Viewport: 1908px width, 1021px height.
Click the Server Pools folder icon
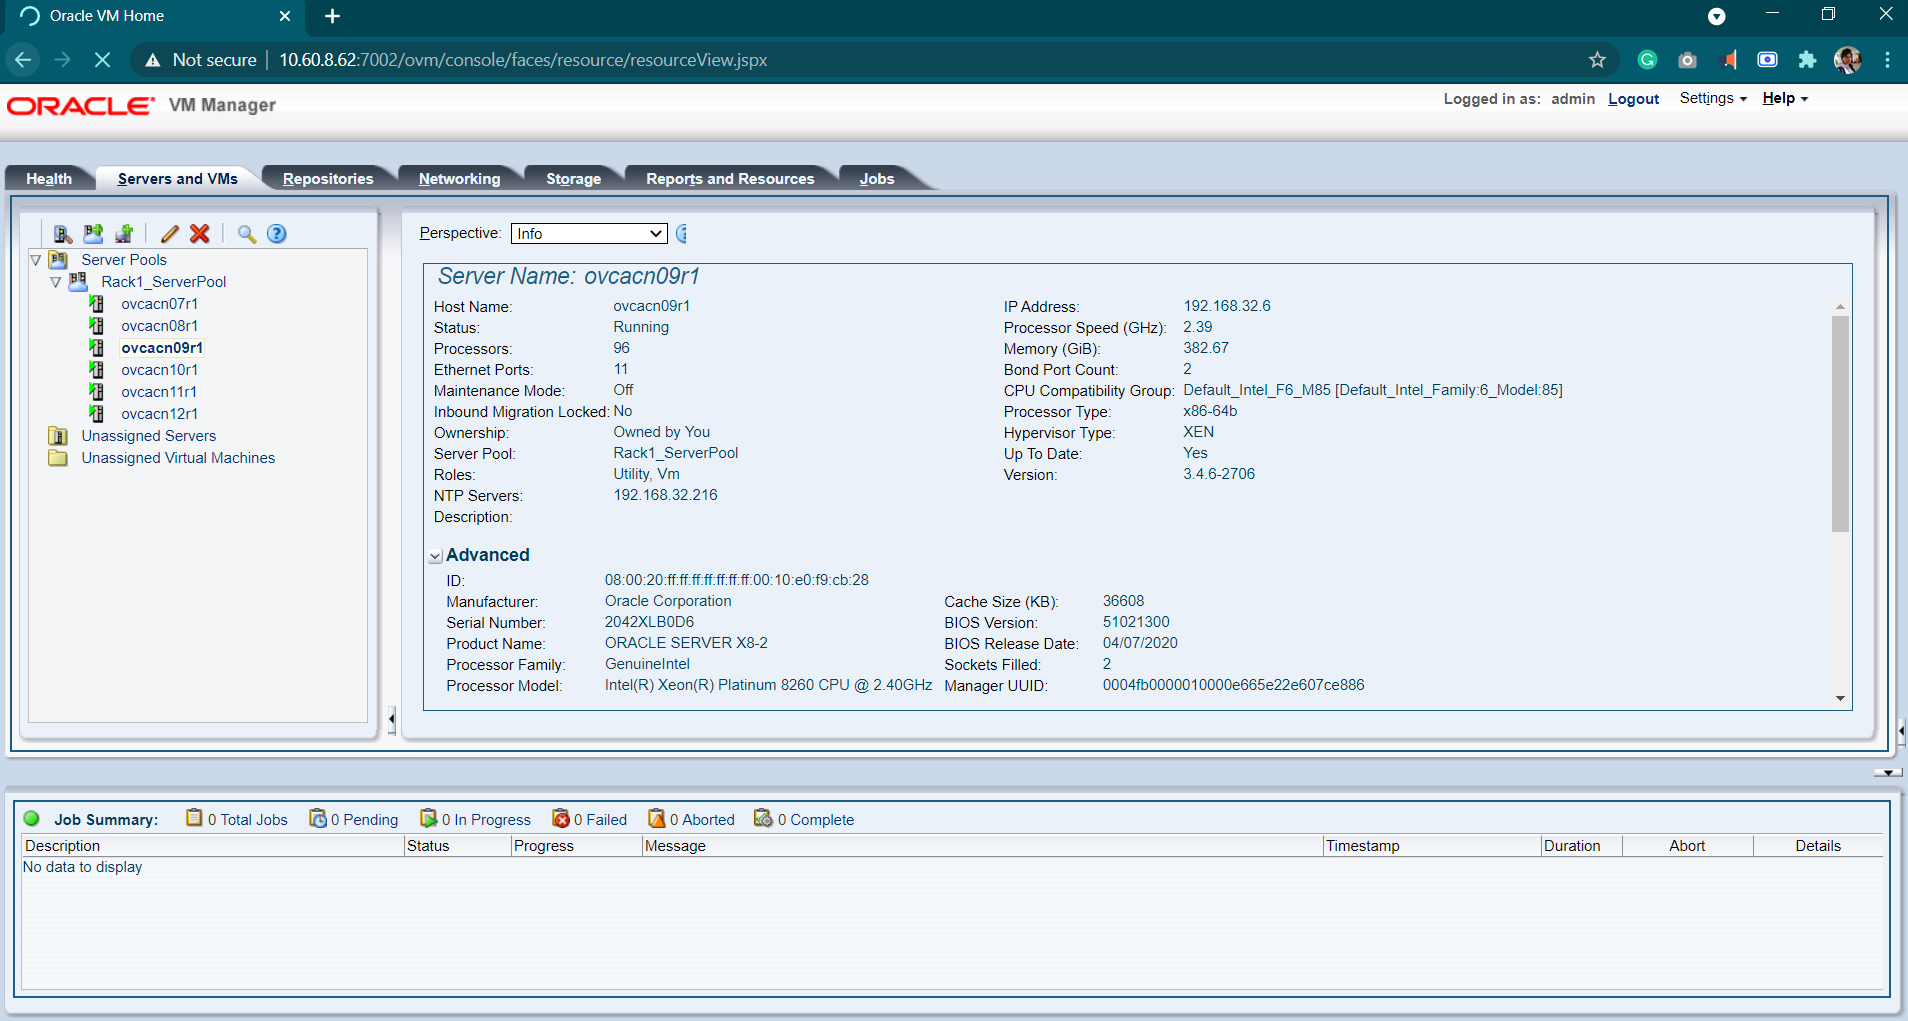59,260
